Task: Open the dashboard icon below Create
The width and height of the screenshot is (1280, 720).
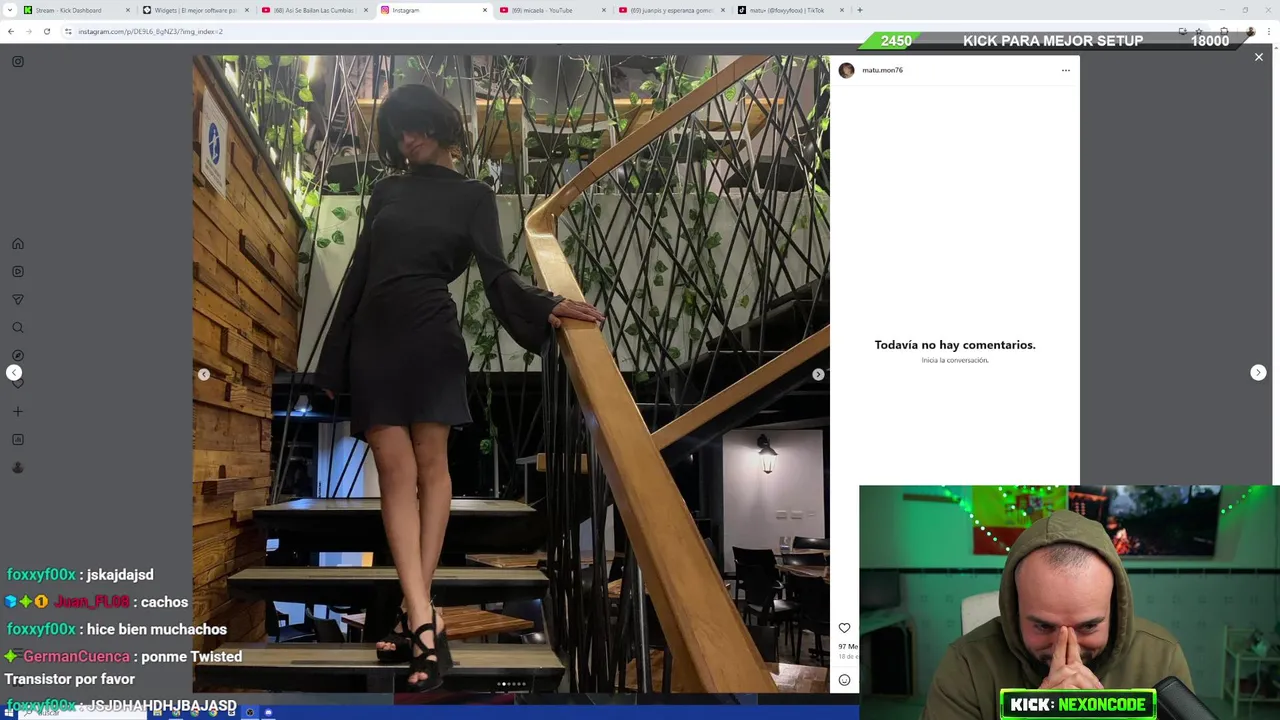Action: (x=18, y=440)
